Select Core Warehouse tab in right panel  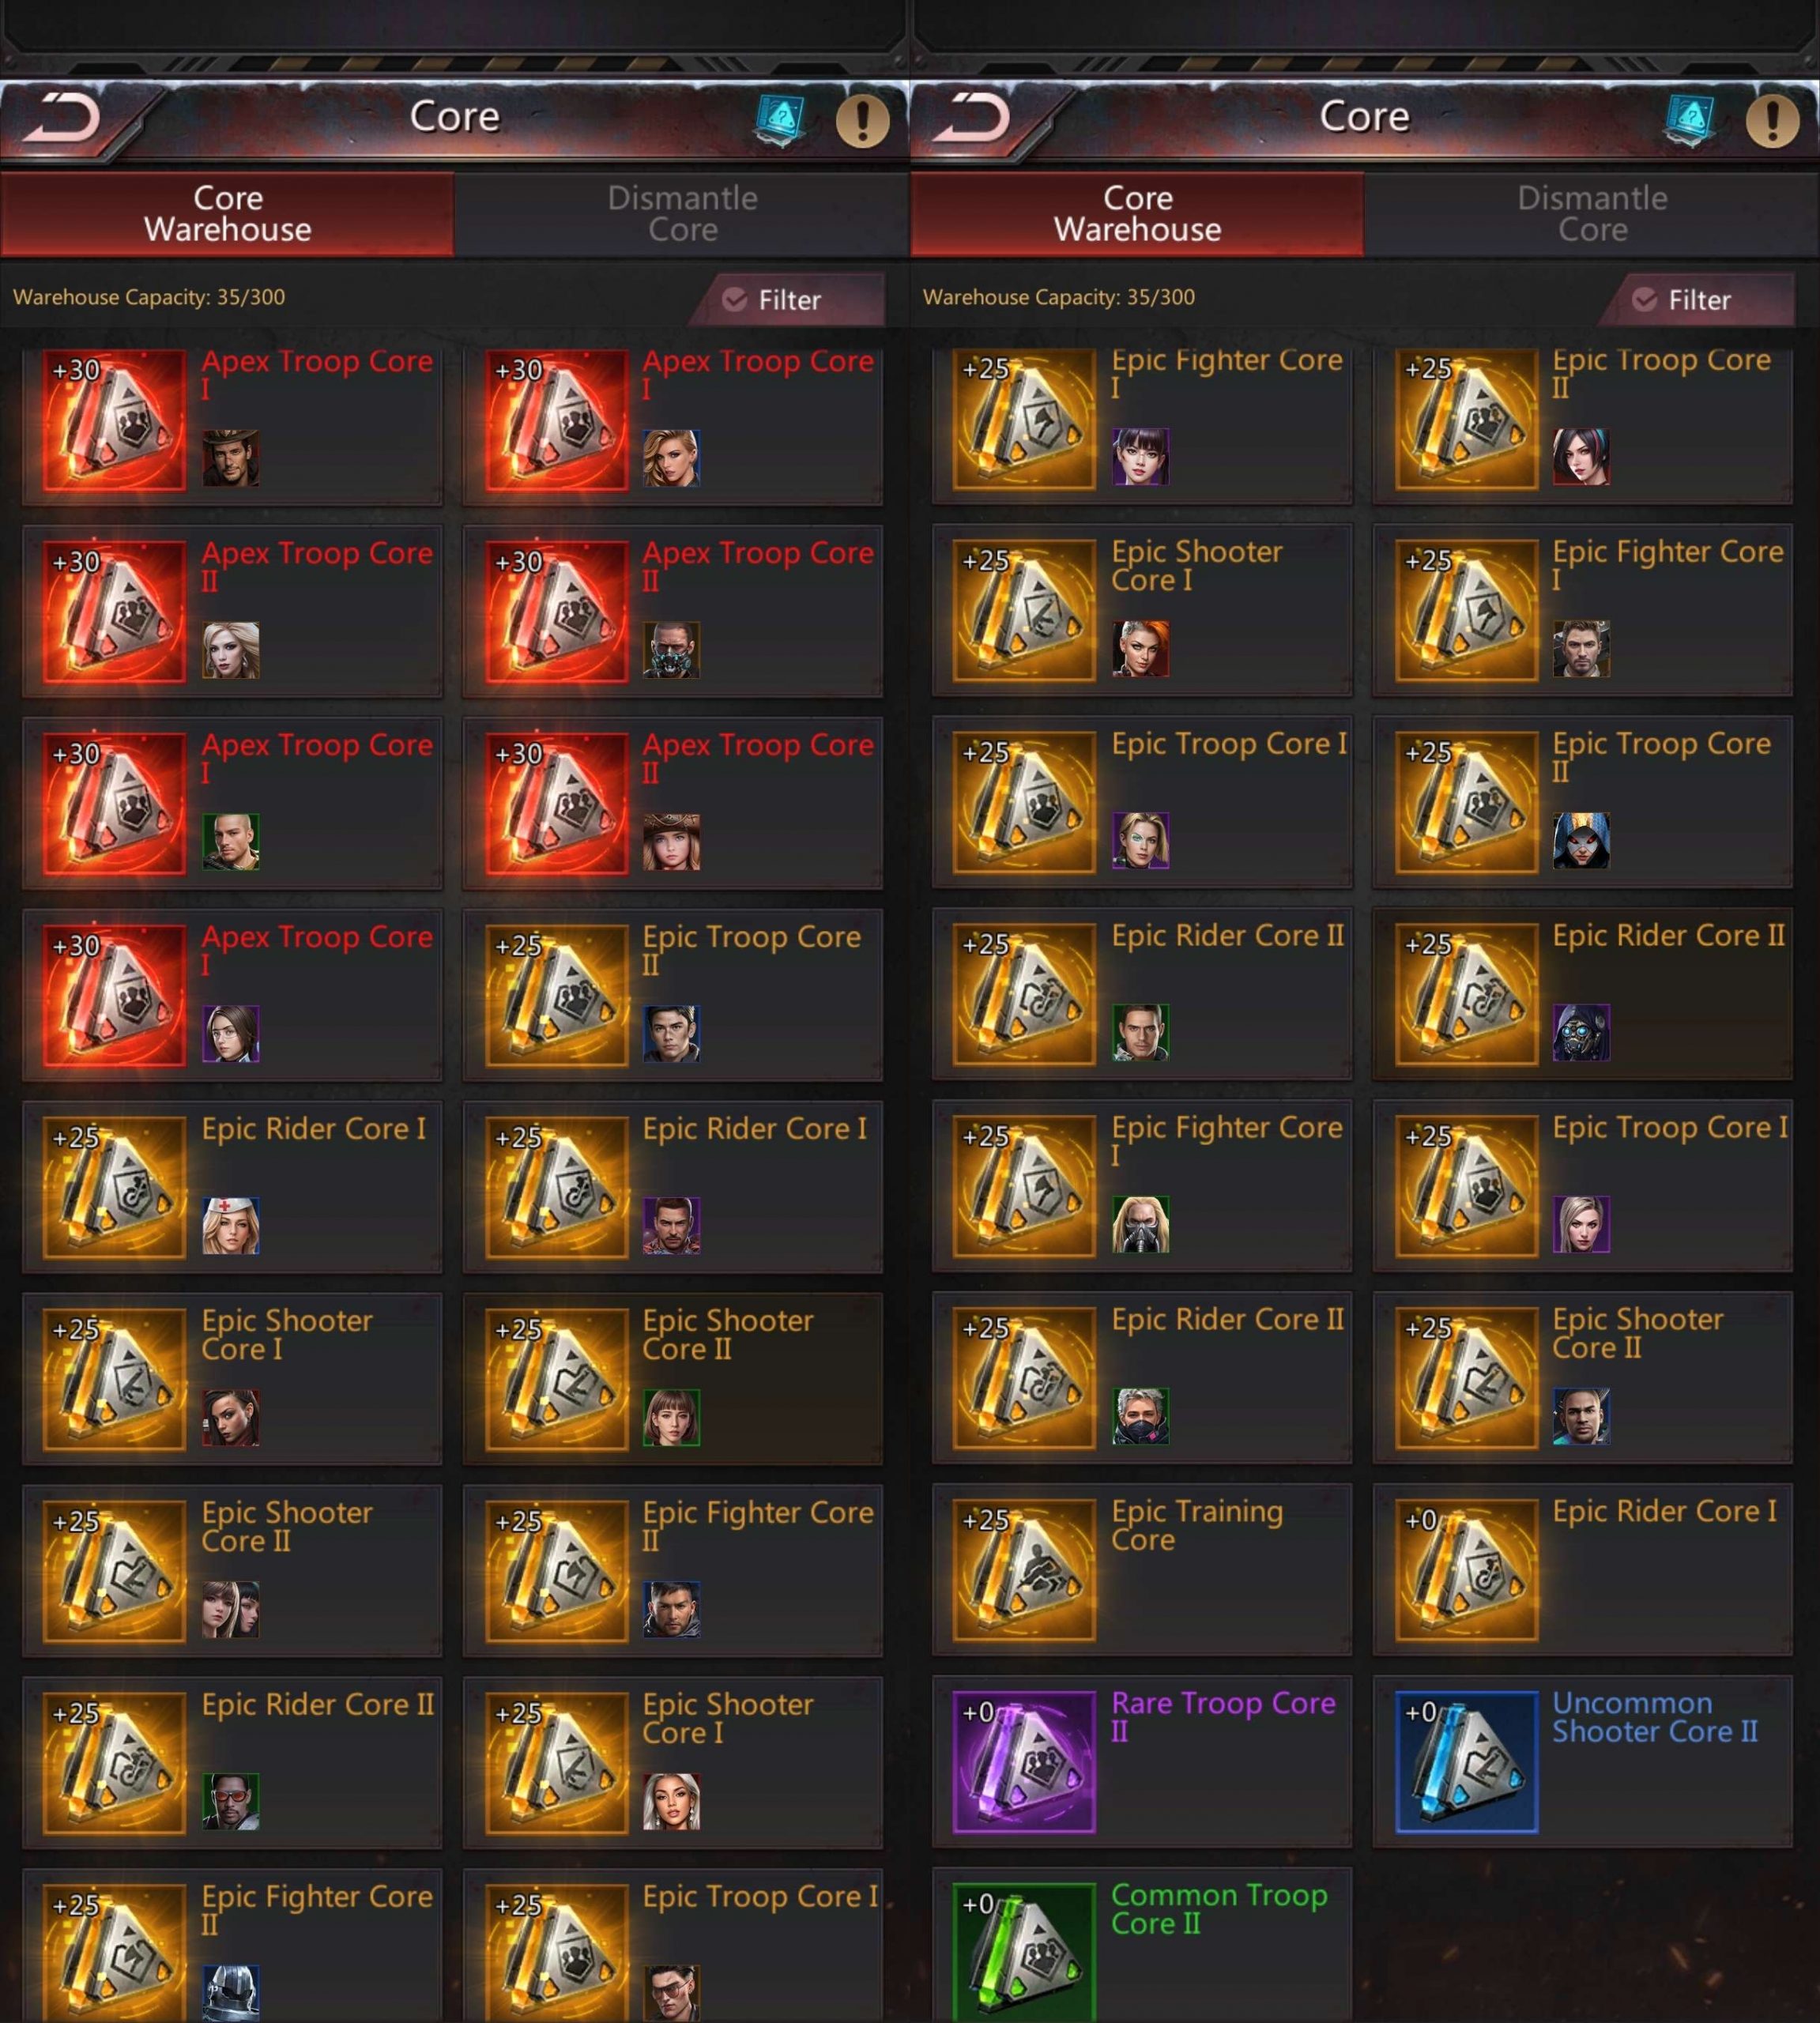1137,213
